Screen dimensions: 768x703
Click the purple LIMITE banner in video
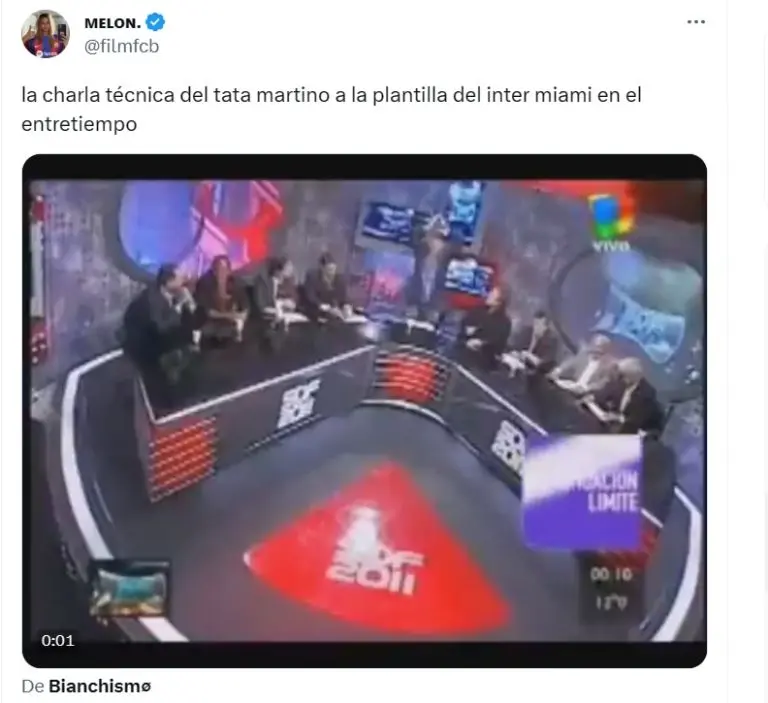click(x=582, y=490)
